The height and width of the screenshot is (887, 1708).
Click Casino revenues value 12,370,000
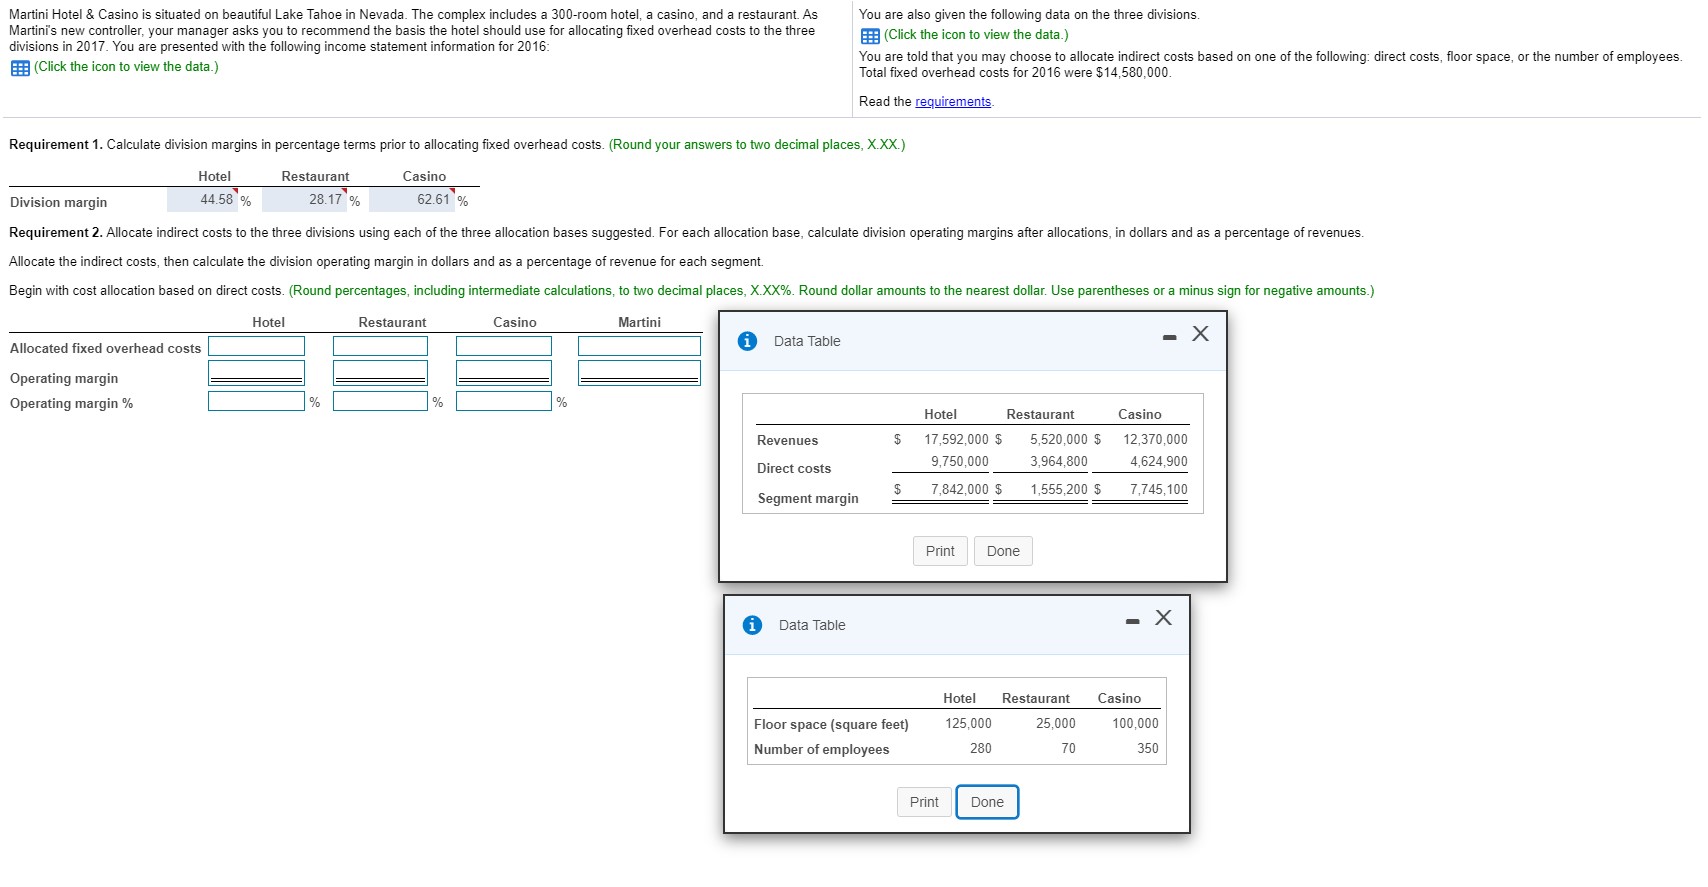point(1155,440)
